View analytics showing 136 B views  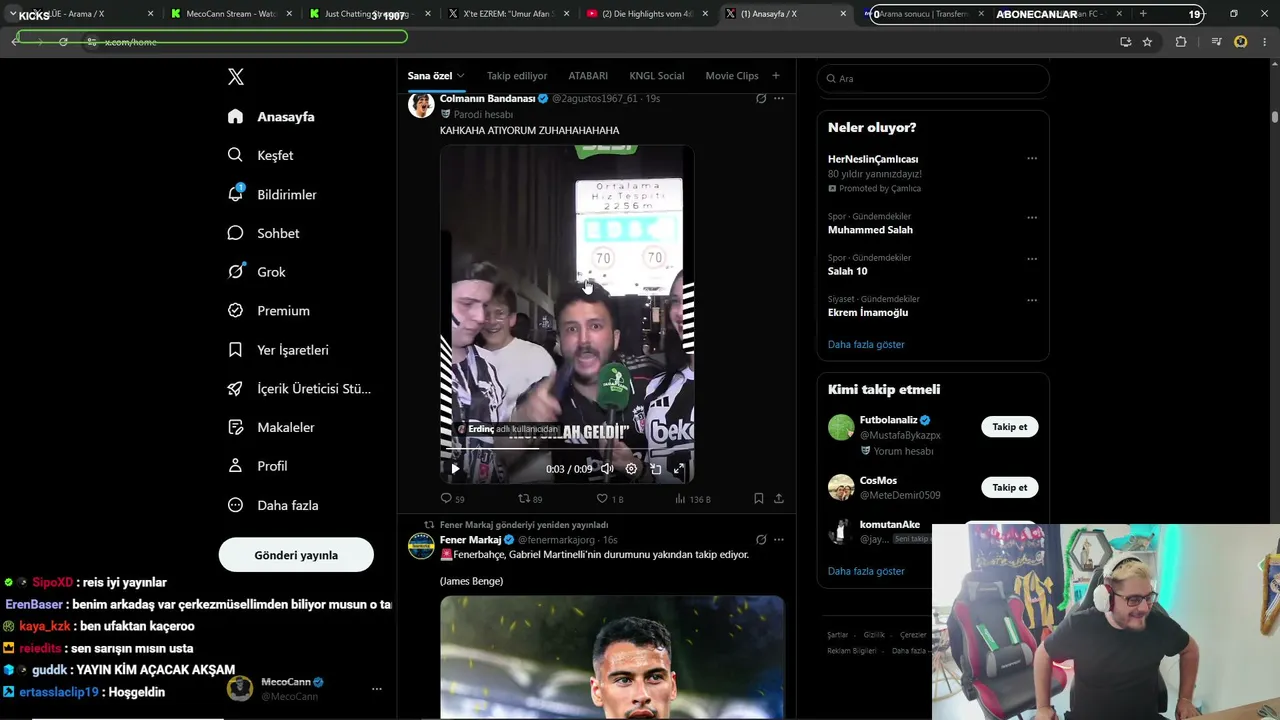(x=692, y=498)
